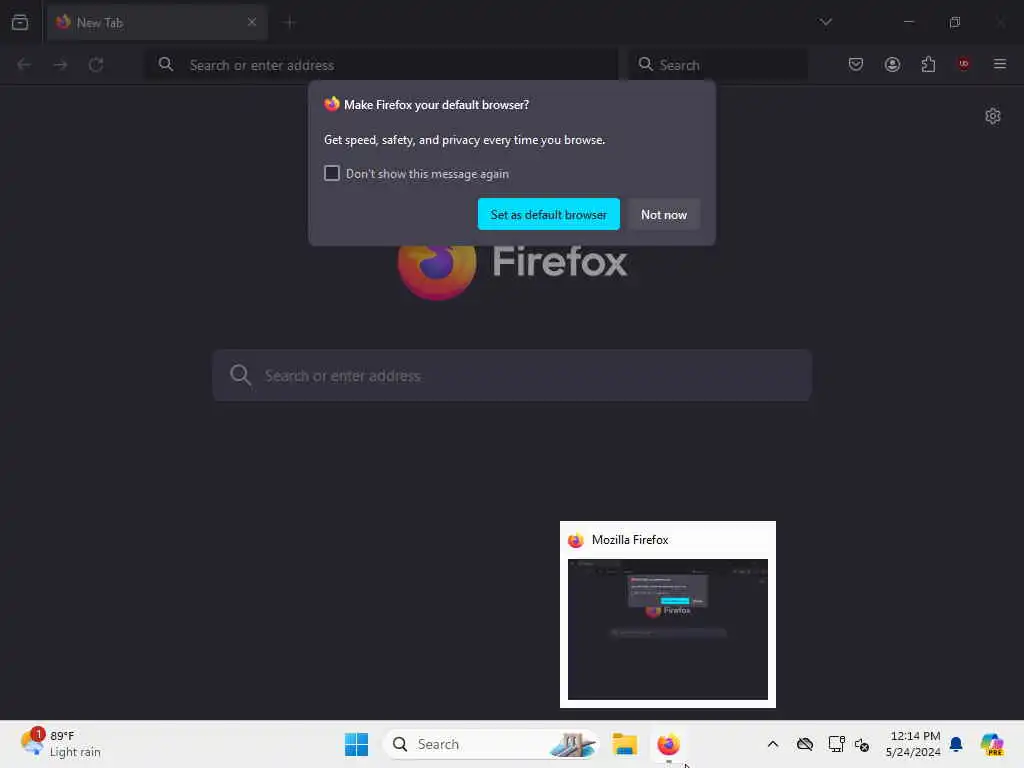The image size is (1024, 768).
Task: Open the Firefox account icon
Action: [x=892, y=64]
